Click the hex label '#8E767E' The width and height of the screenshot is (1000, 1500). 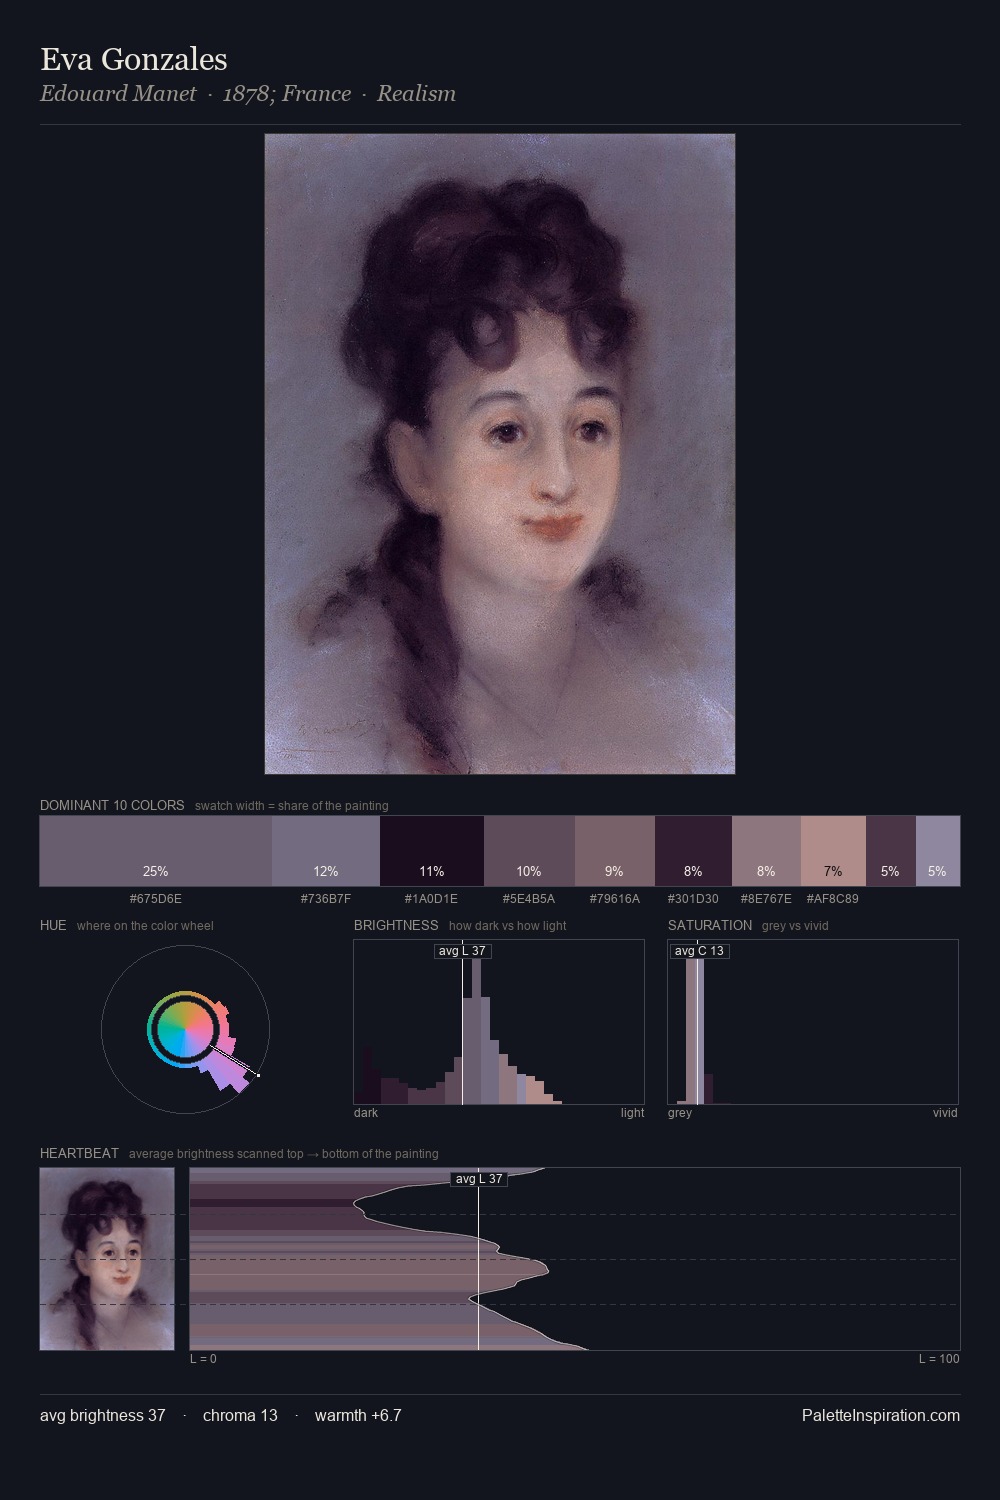[x=766, y=898]
